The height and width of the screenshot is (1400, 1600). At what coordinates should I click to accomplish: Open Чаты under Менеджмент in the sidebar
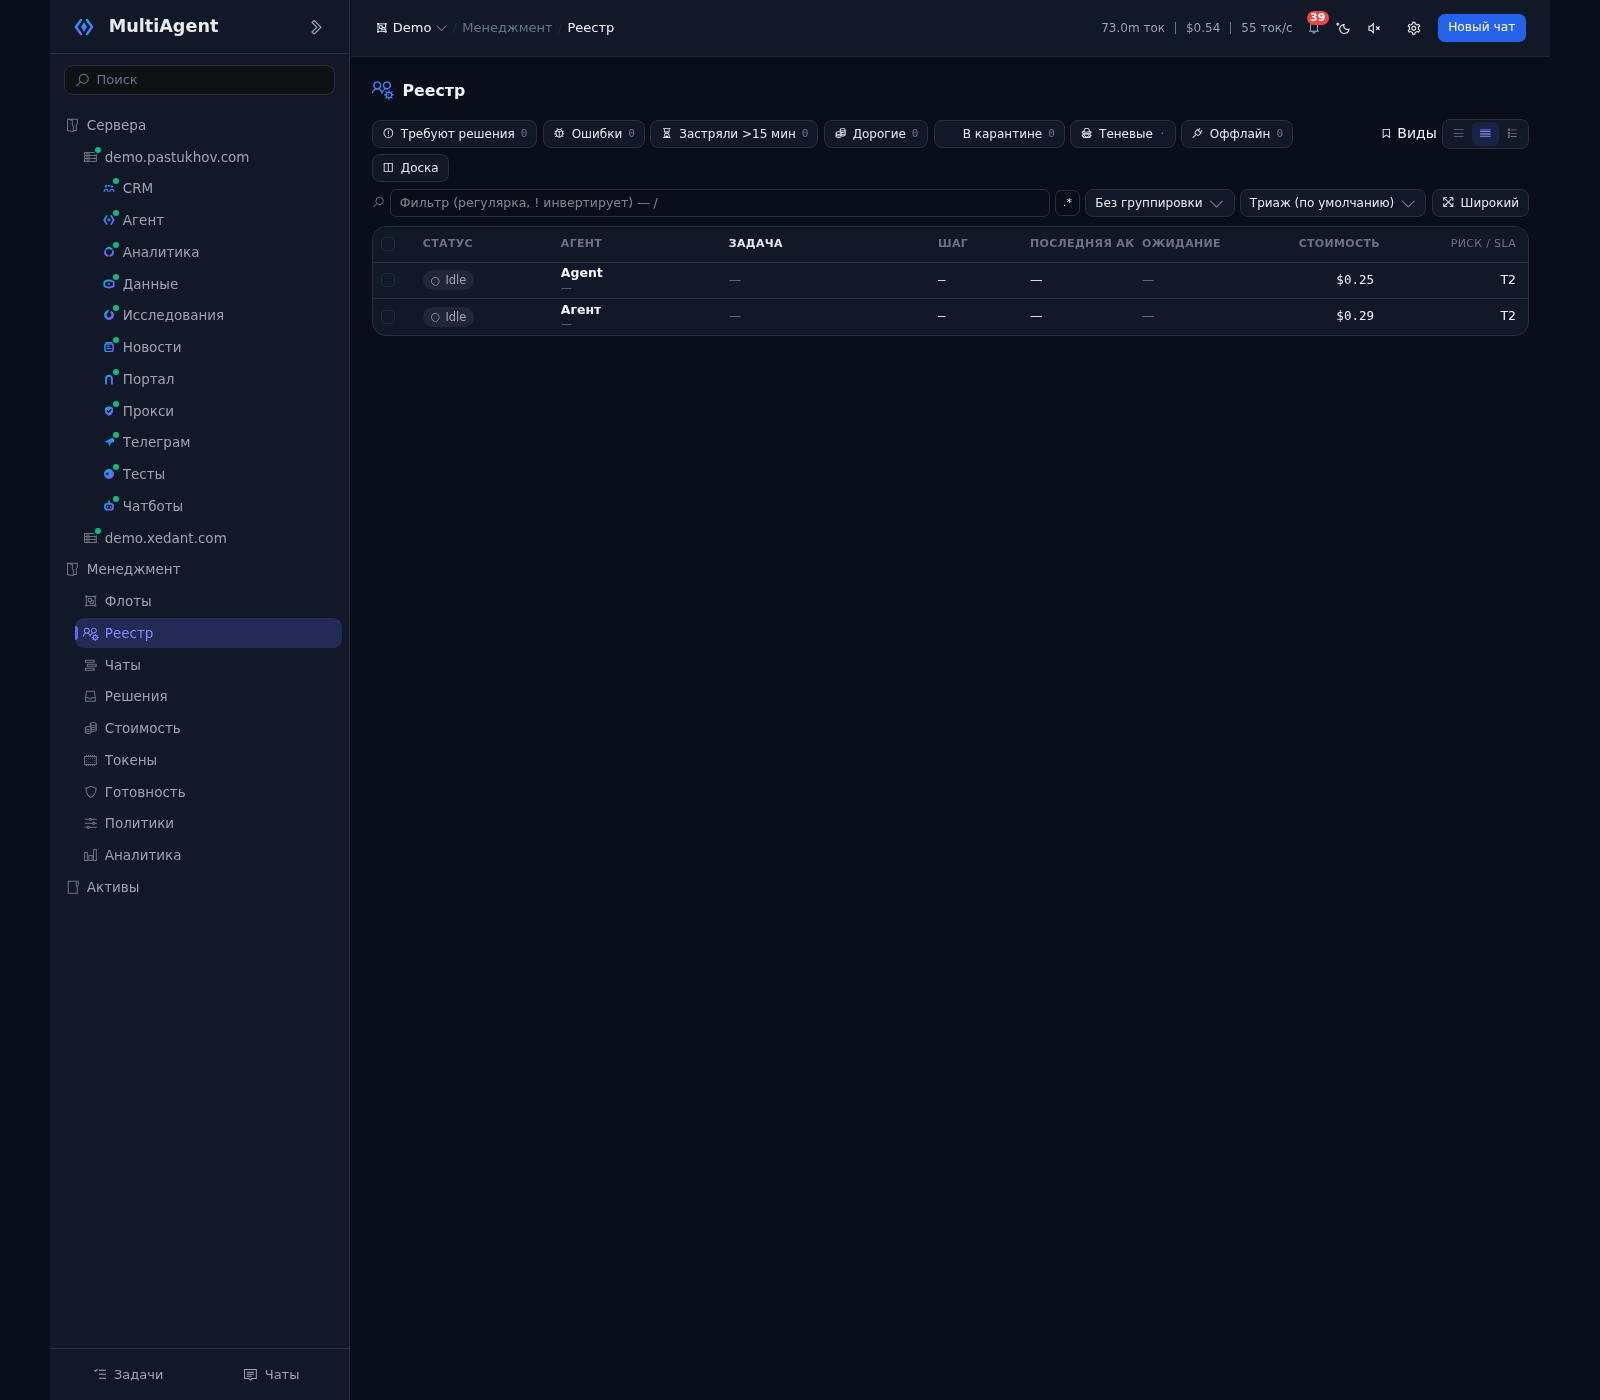click(208, 665)
